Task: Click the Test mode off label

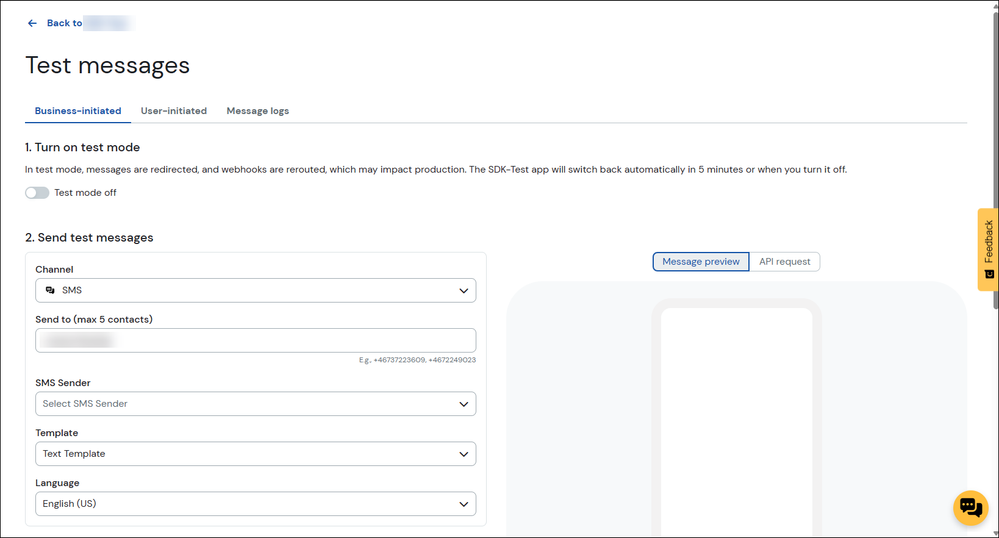Action: [x=85, y=193]
